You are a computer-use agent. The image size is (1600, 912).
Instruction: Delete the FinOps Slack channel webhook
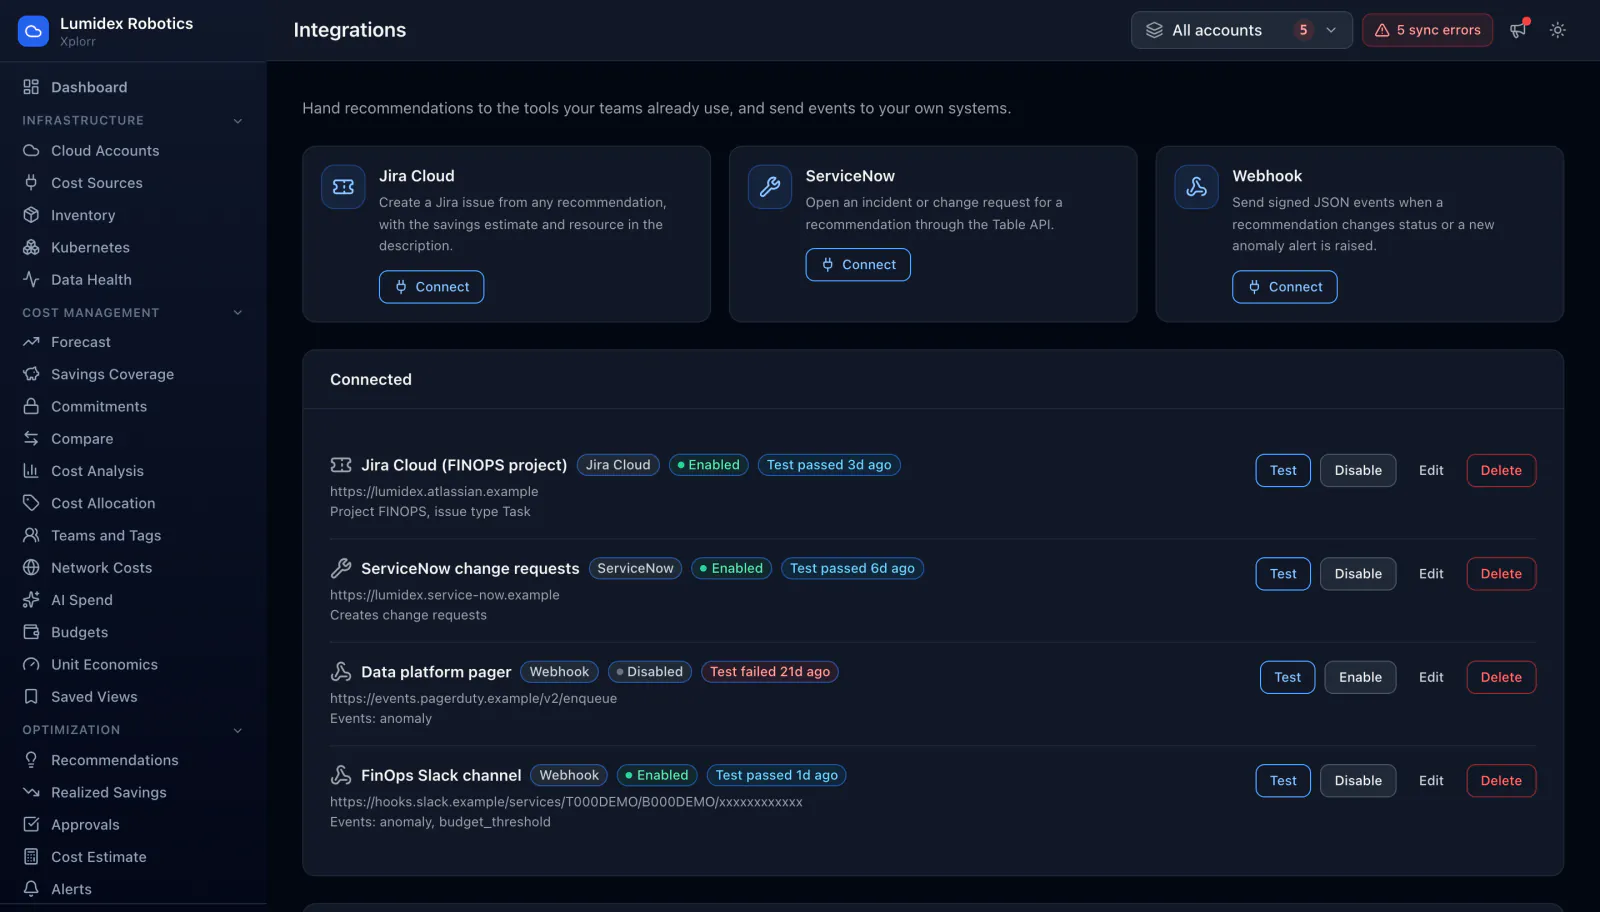click(x=1501, y=781)
